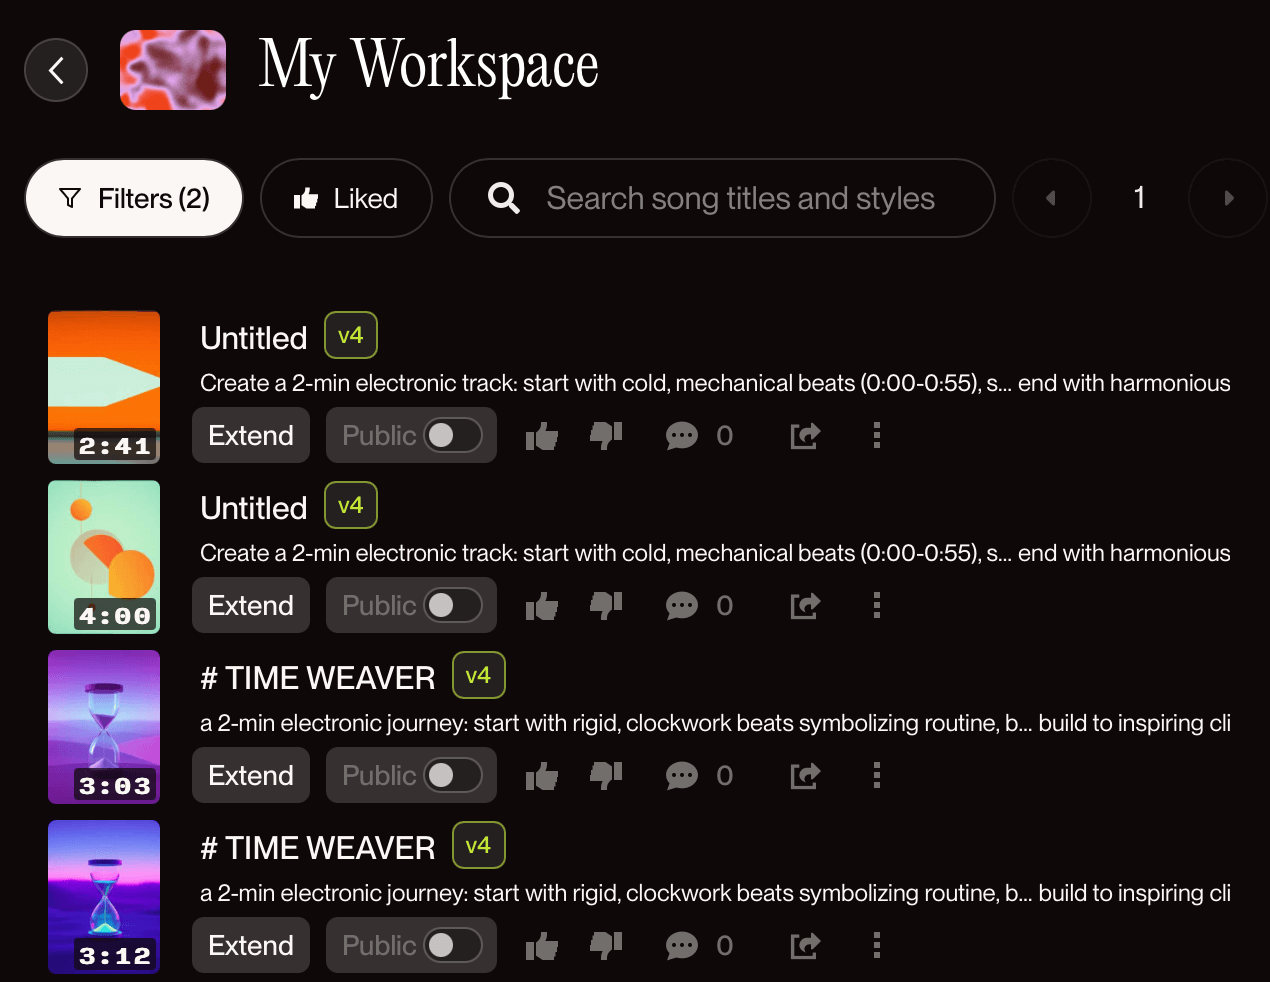The height and width of the screenshot is (982, 1270).
Task: Go to the next page of songs
Action: tap(1228, 198)
